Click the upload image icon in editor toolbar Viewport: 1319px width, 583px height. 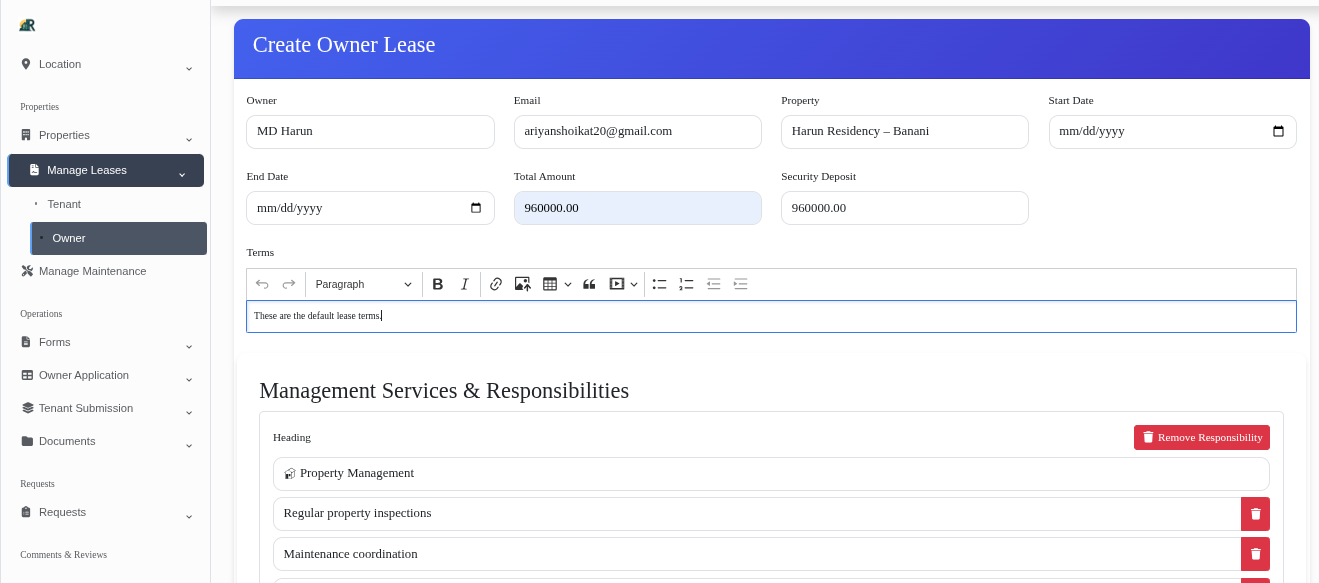[x=522, y=285]
